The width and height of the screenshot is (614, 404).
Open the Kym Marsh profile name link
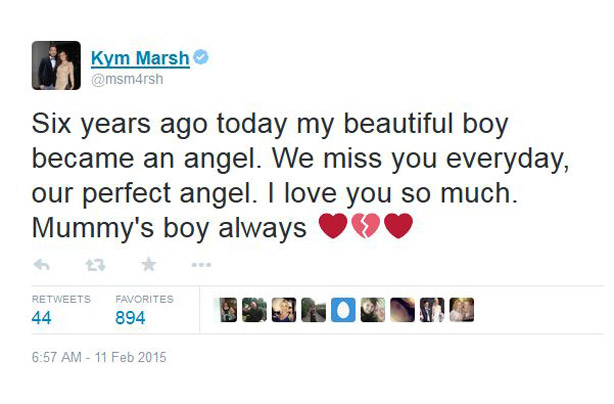pyautogui.click(x=140, y=58)
